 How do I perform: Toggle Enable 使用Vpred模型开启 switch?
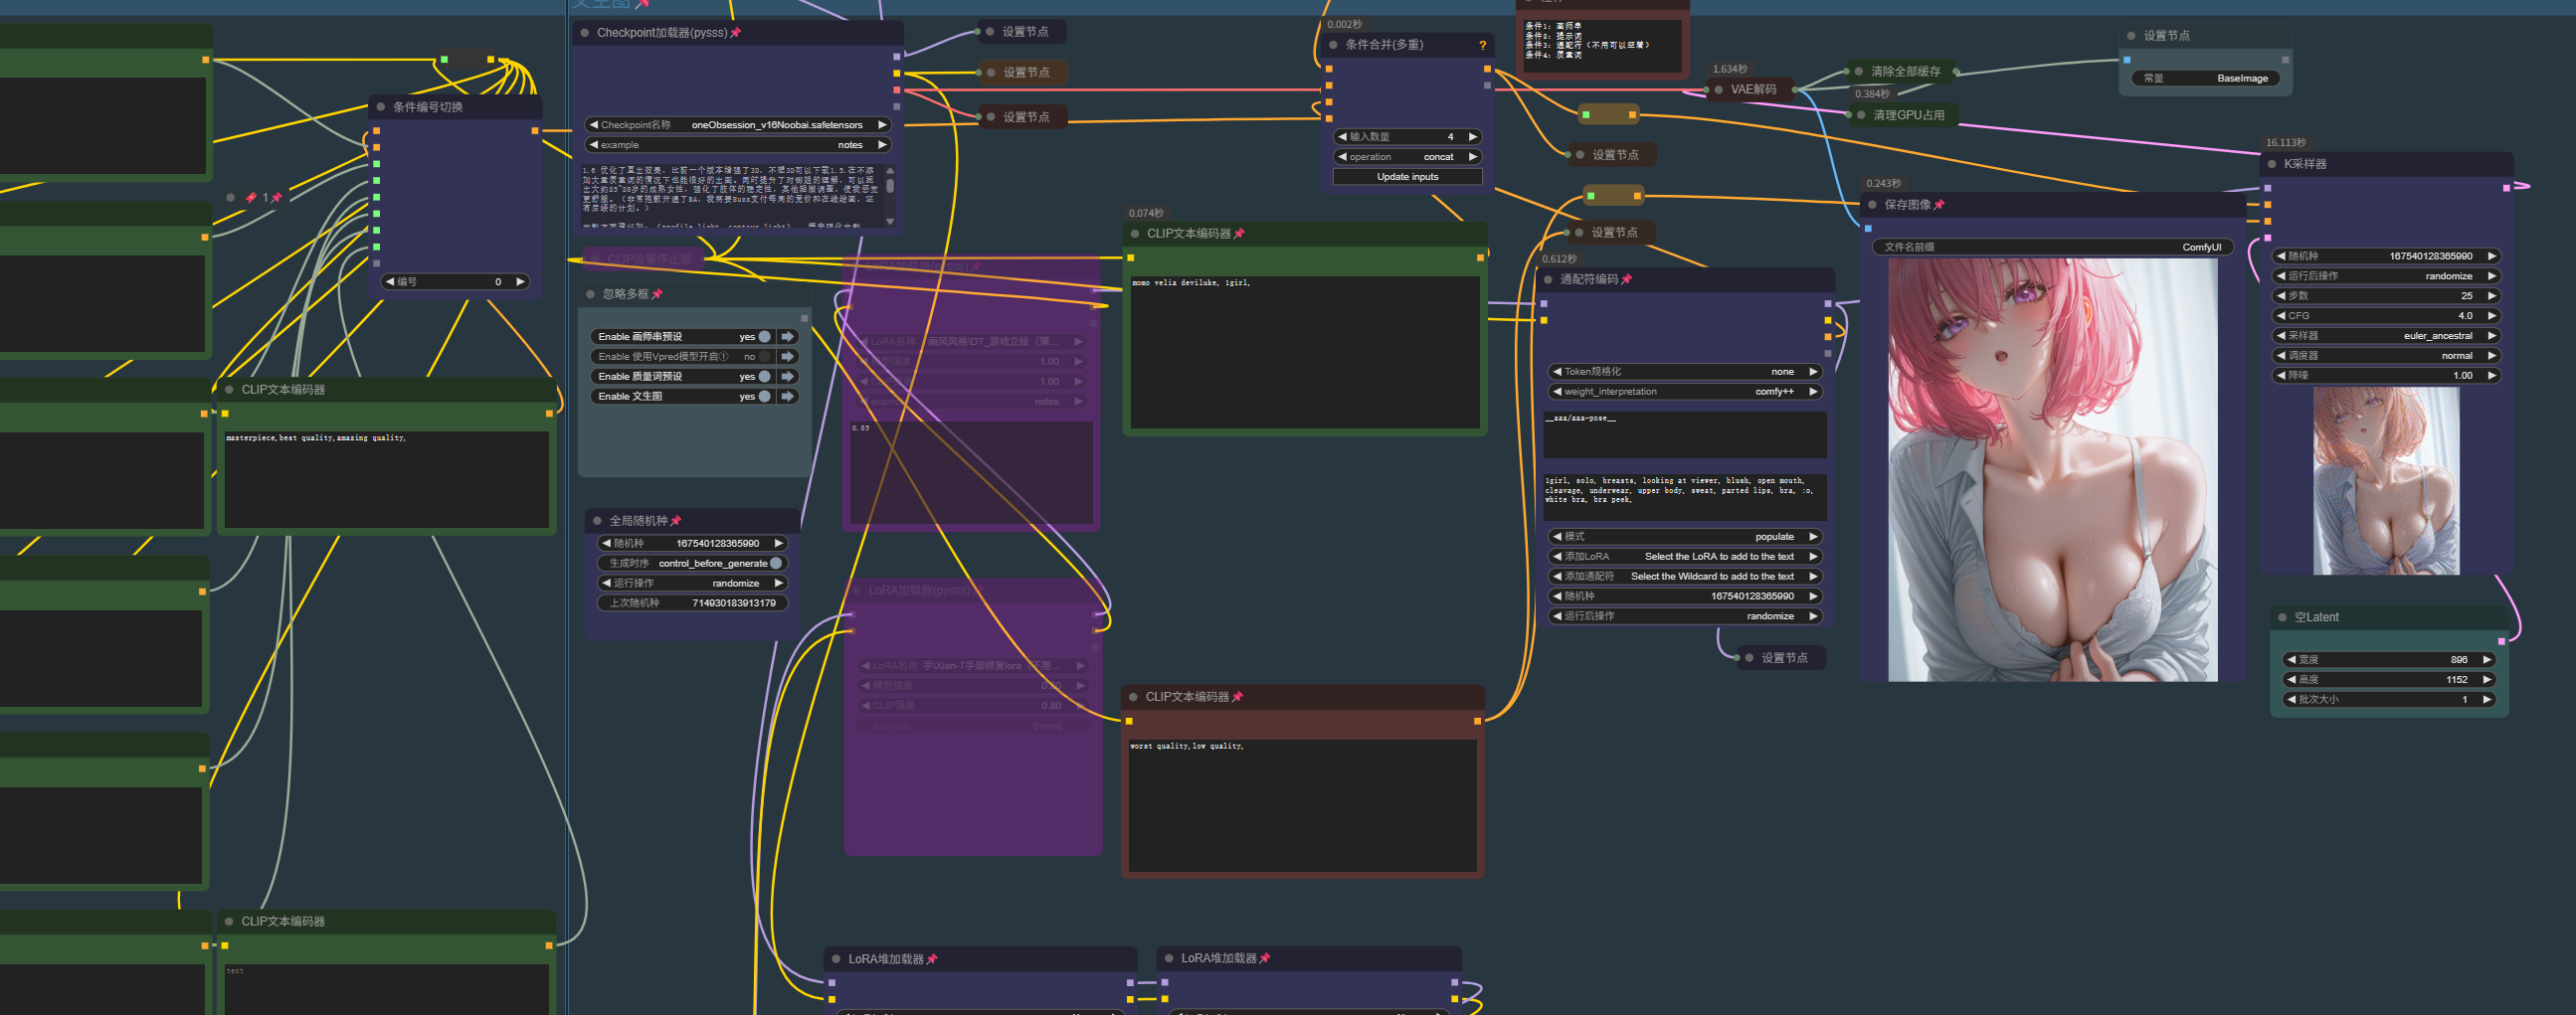[x=765, y=357]
